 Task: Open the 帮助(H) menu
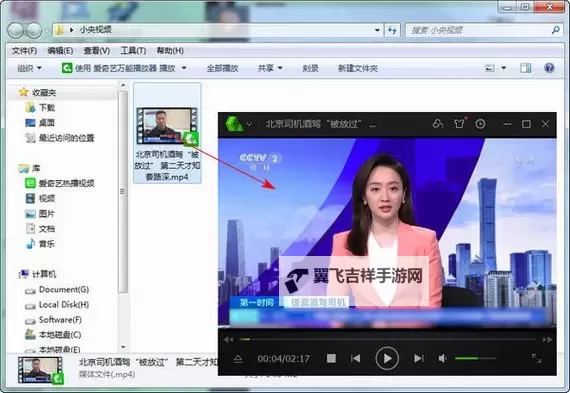170,51
